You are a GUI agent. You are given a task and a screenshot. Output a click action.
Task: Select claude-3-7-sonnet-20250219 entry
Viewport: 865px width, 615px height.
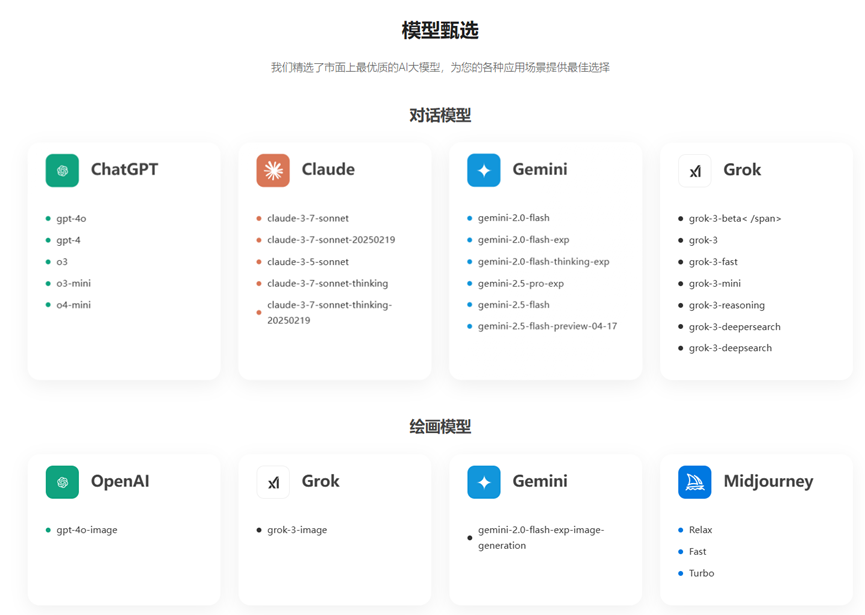(x=331, y=240)
